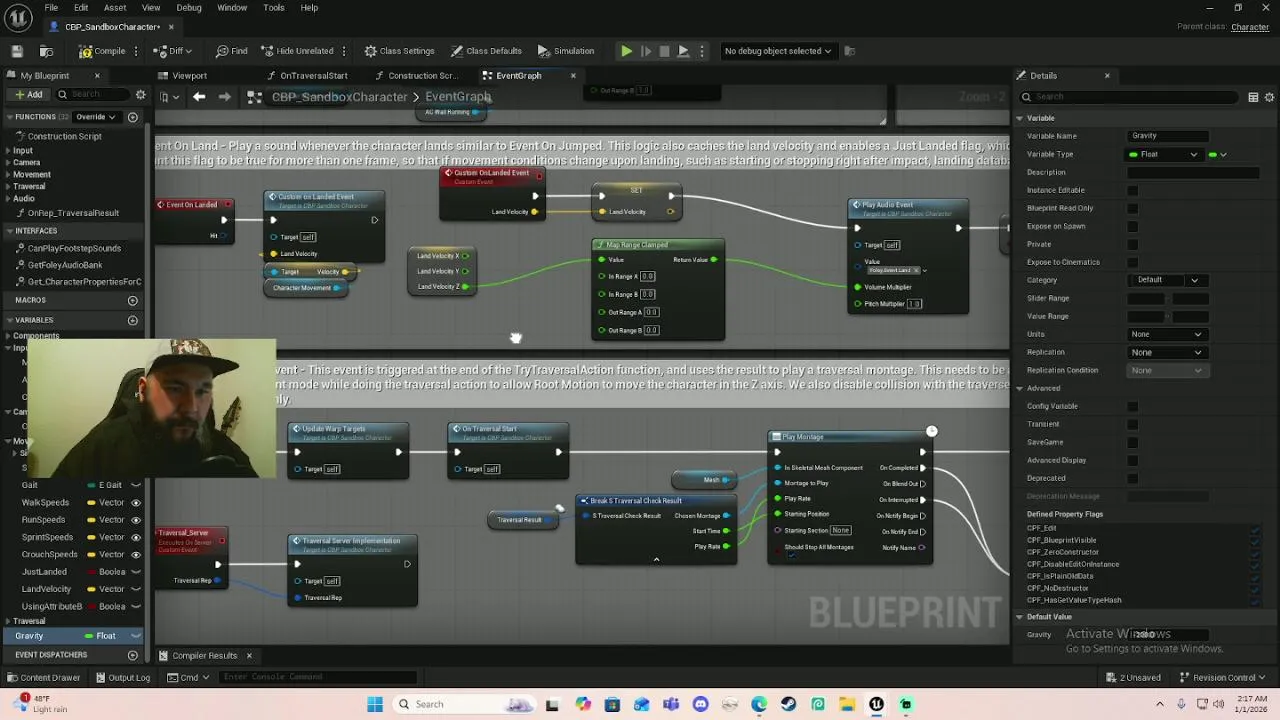Image resolution: width=1280 pixels, height=720 pixels.
Task: Open the Diff dropdown
Action: pos(173,51)
